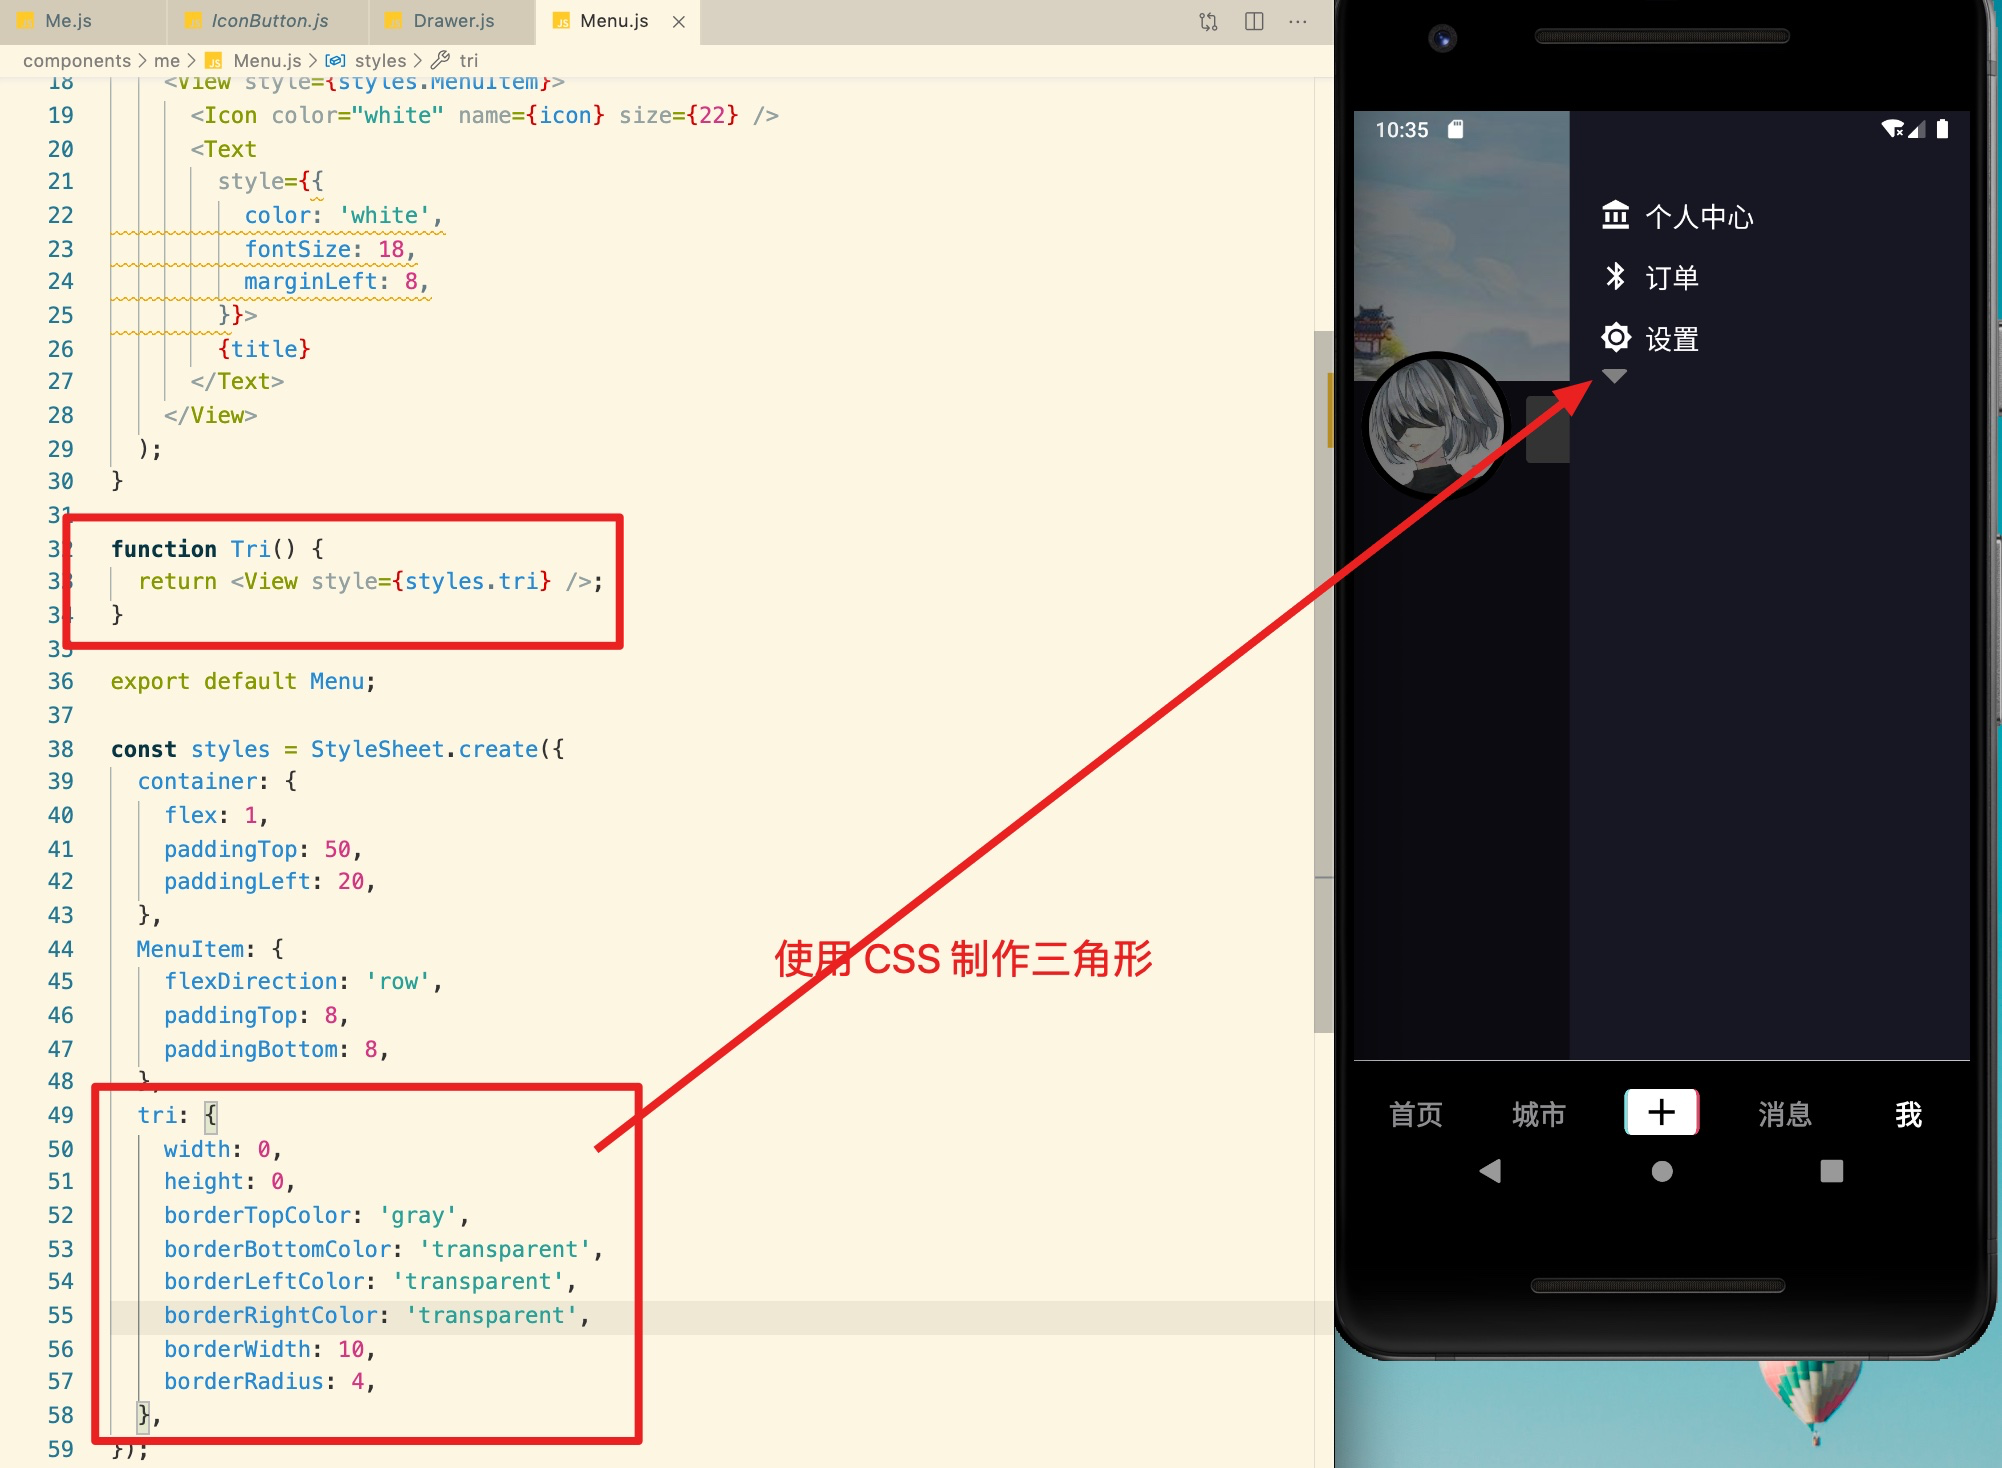Switch to the Drawer.js tab

pos(453,21)
